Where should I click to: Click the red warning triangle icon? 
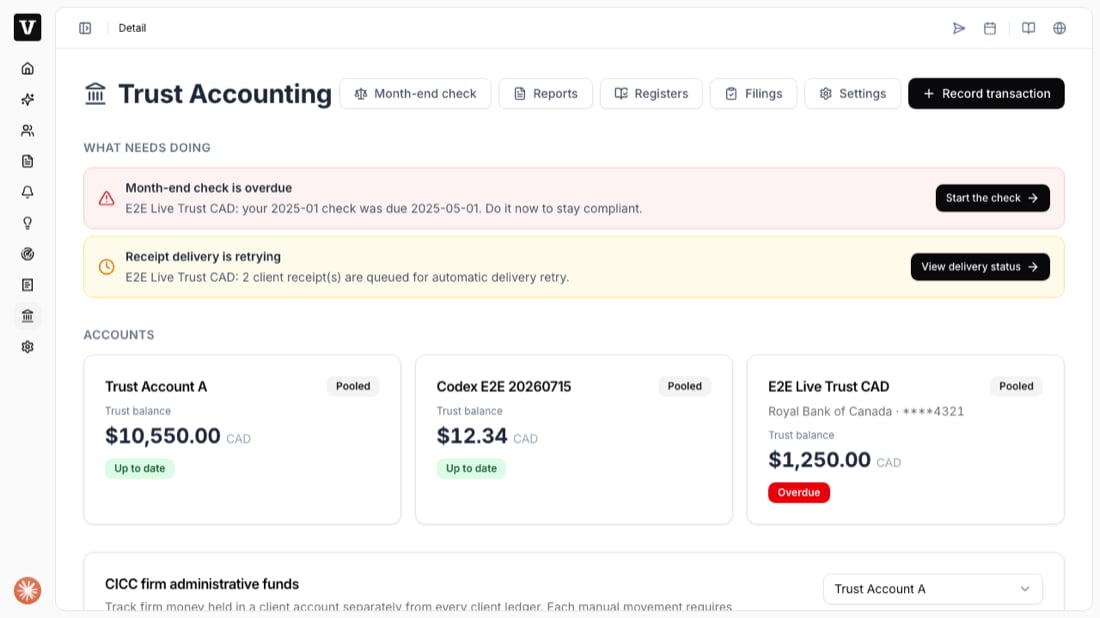[x=106, y=198]
